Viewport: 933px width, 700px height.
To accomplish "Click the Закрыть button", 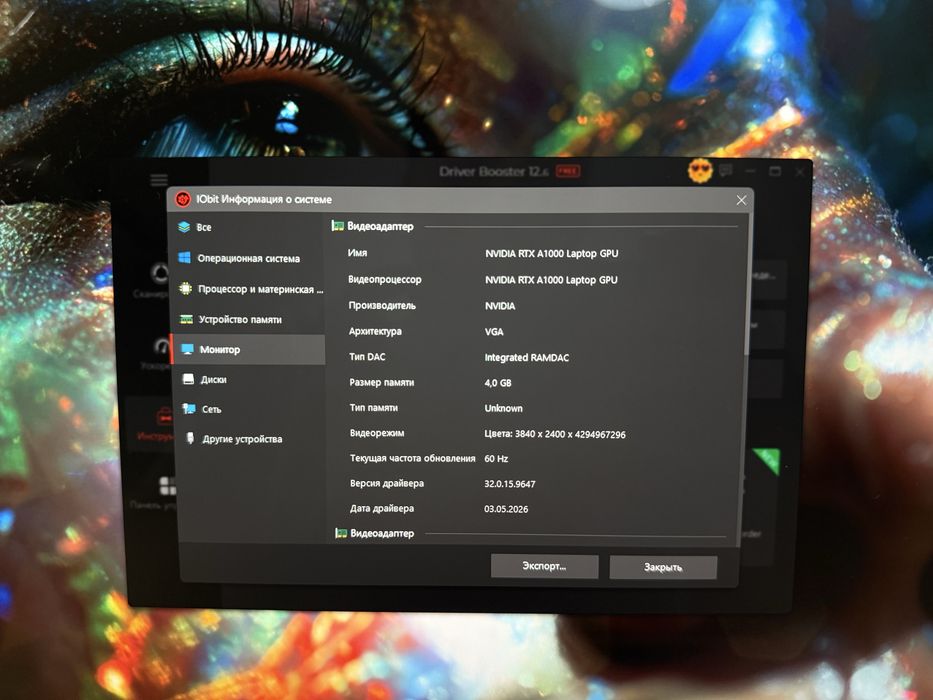I will point(663,567).
